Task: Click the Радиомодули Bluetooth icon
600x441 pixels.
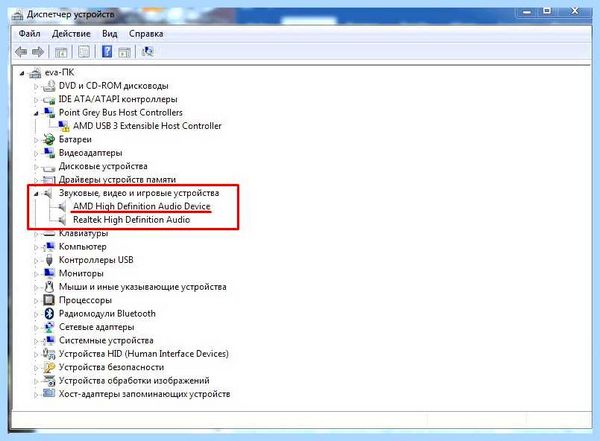Action: [49, 314]
